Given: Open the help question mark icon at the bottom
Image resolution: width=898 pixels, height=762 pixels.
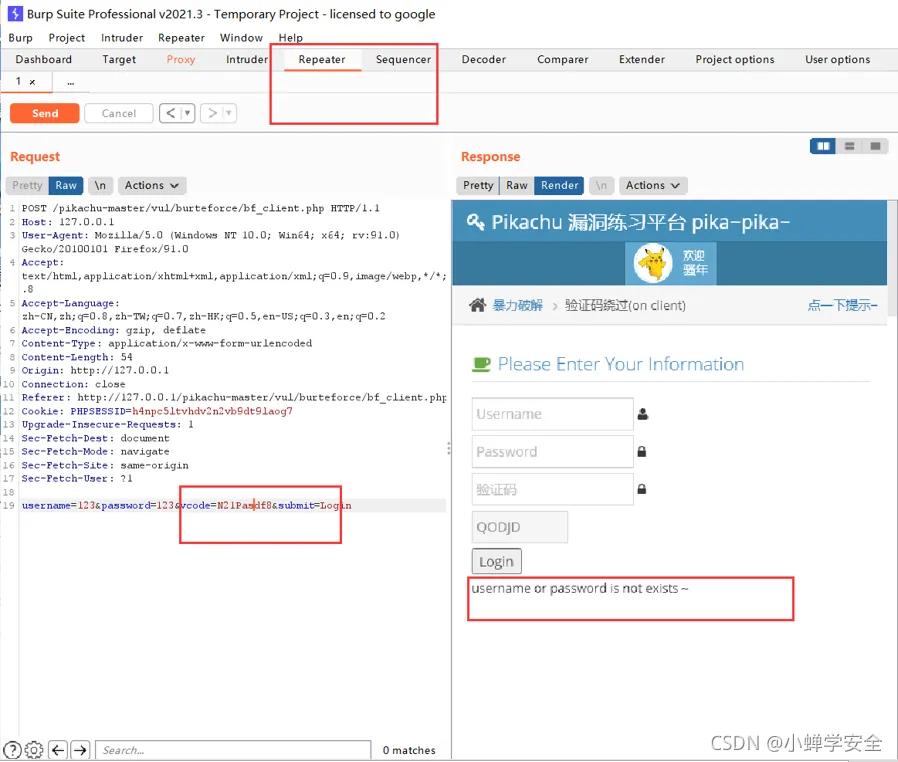Looking at the screenshot, I should tap(13, 749).
